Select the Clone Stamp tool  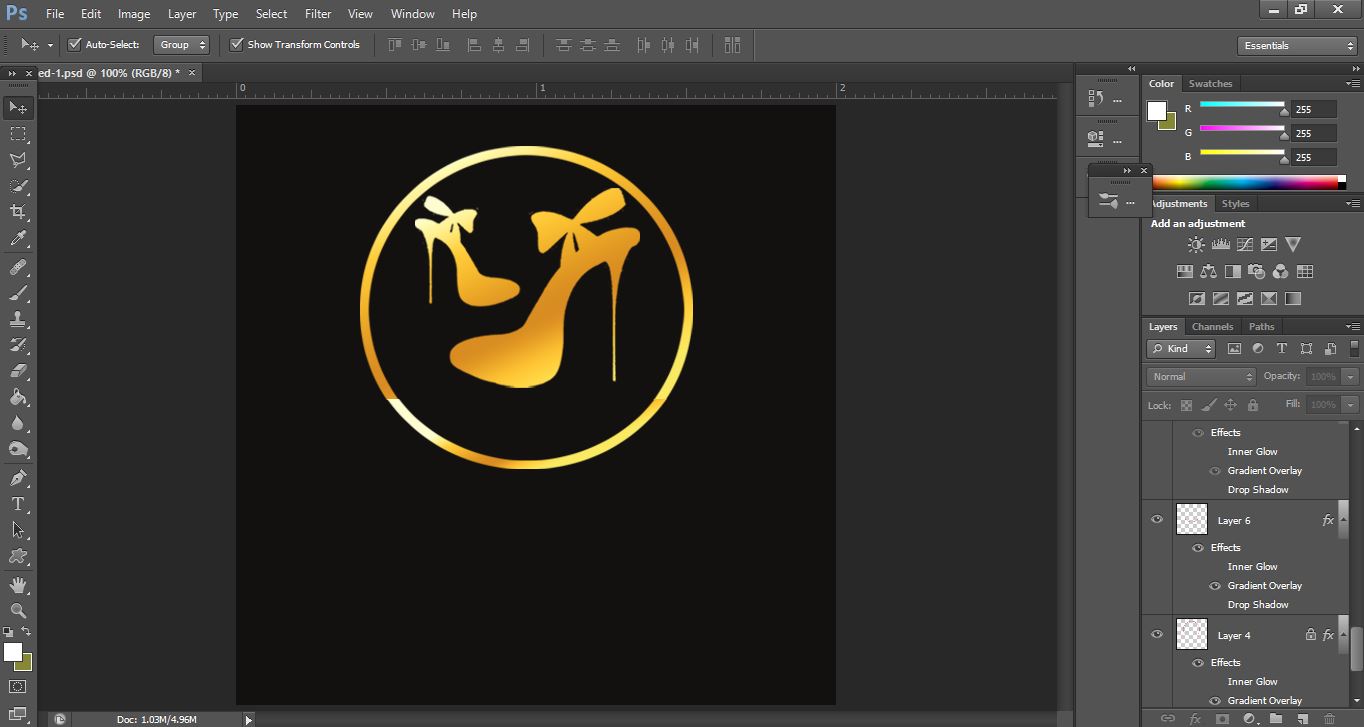[18, 319]
